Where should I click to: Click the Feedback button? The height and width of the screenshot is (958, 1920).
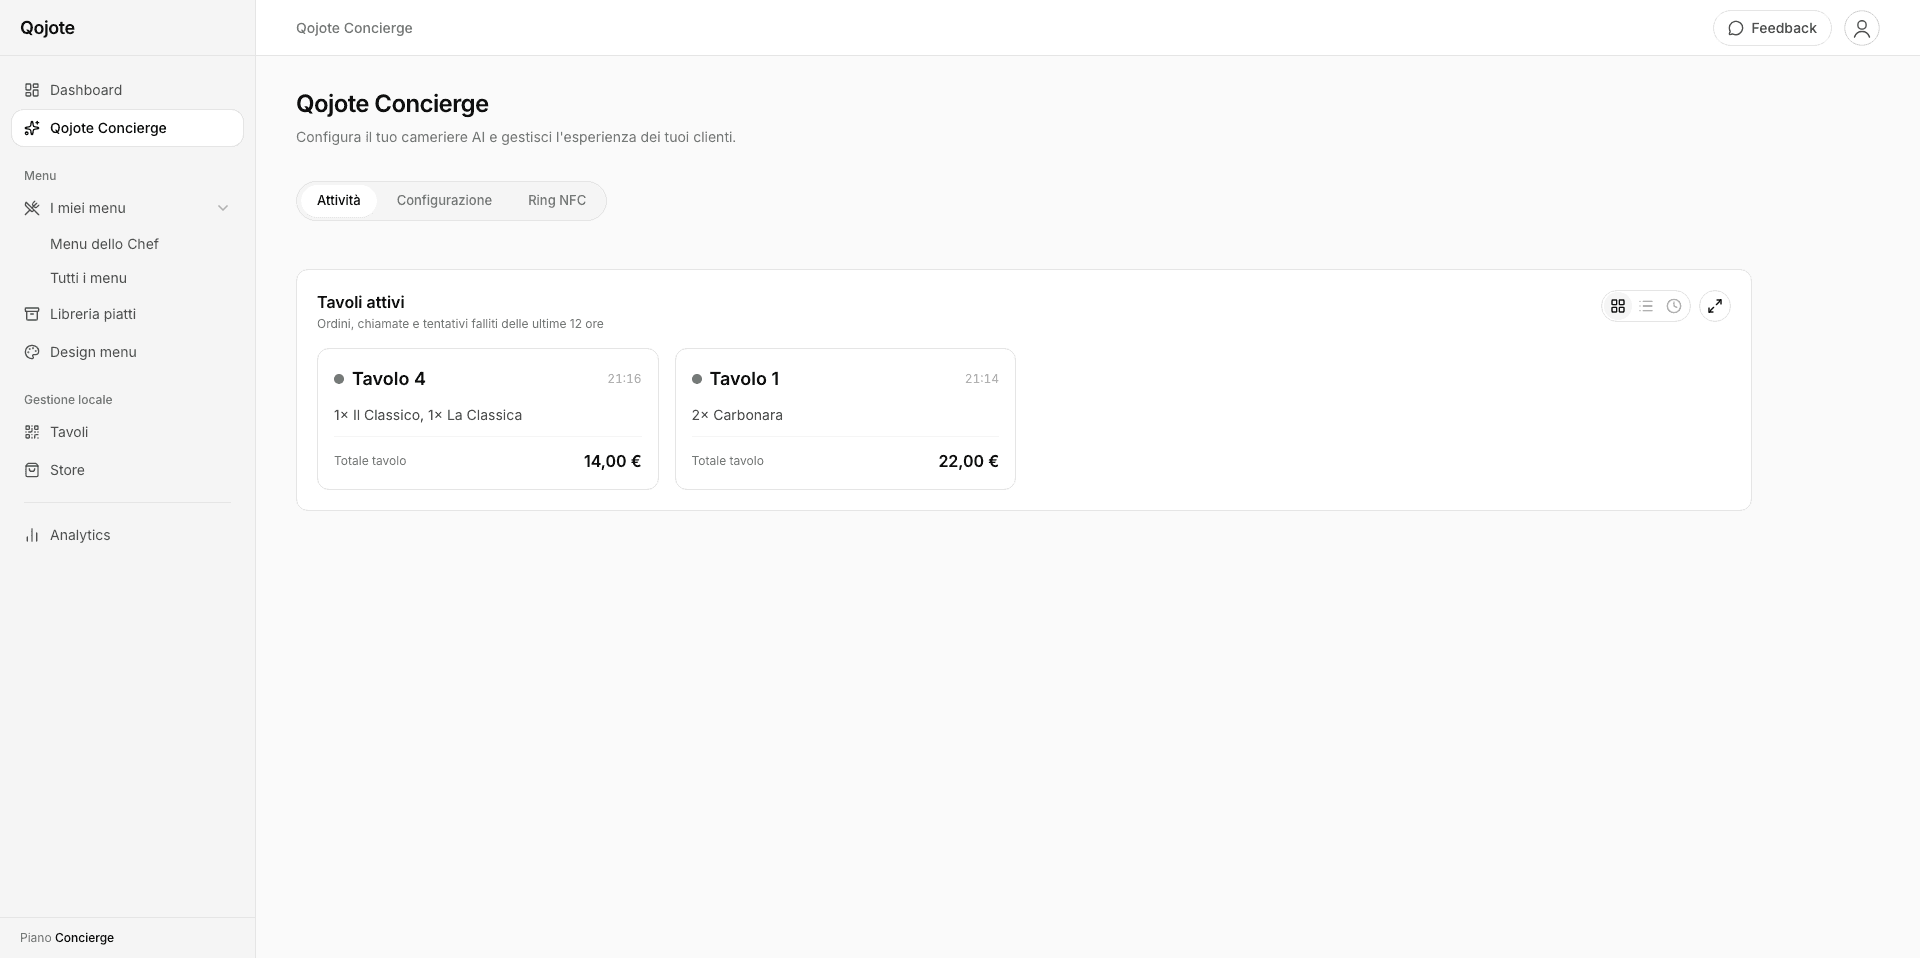coord(1772,28)
